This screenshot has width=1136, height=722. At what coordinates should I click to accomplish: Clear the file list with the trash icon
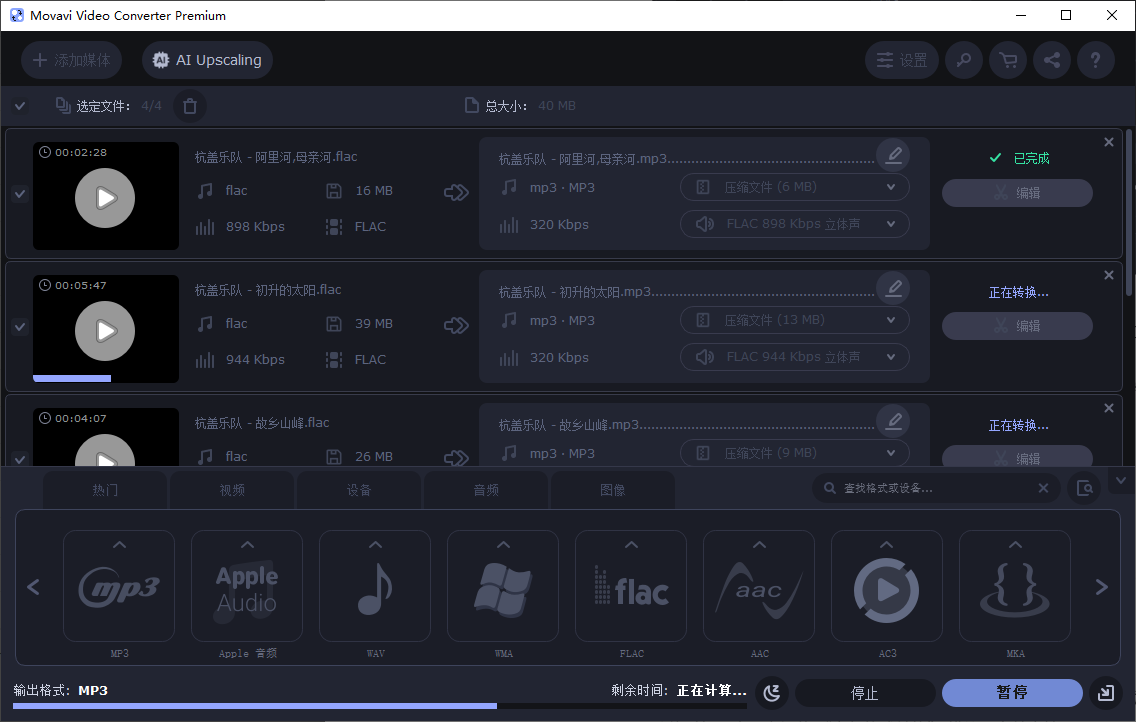tap(190, 105)
